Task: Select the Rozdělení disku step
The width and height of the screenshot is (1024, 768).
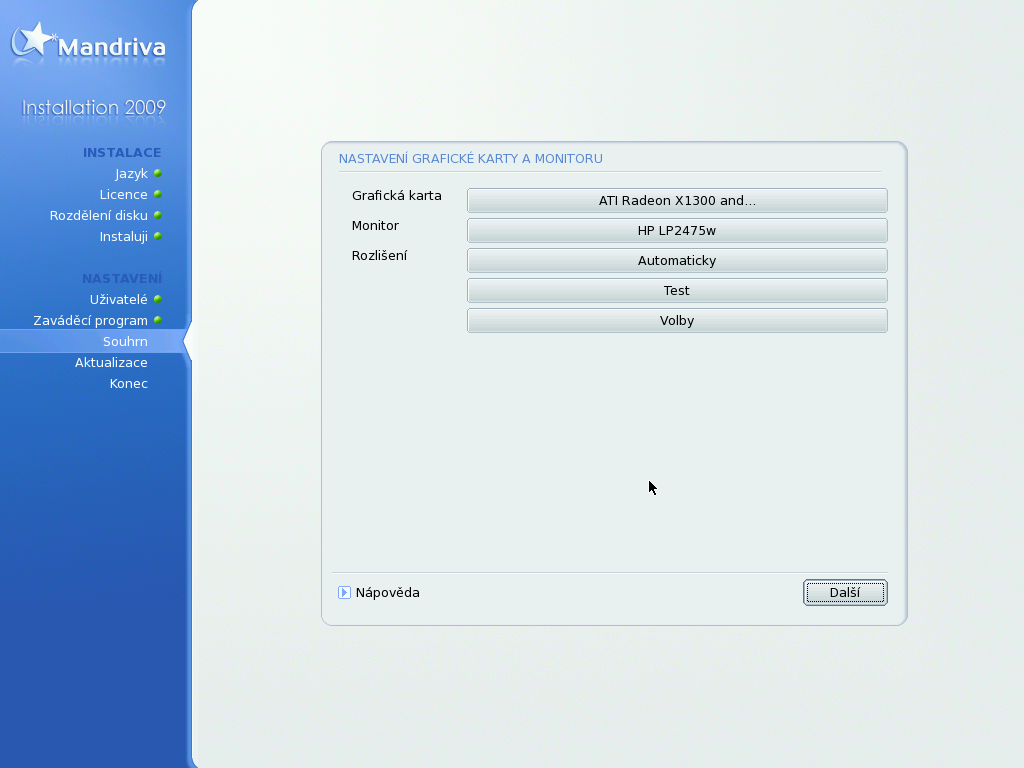Action: [99, 216]
